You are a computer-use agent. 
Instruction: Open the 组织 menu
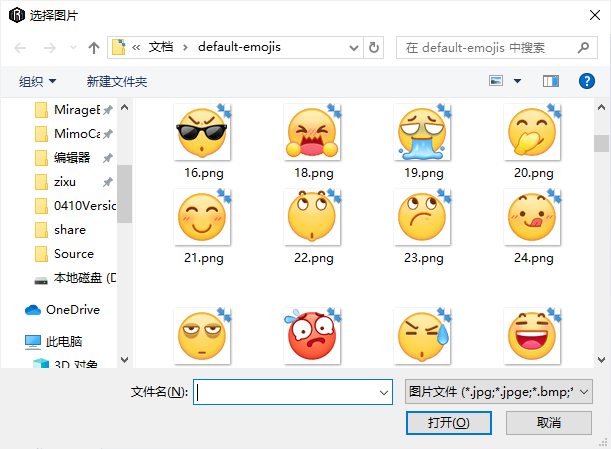(38, 81)
